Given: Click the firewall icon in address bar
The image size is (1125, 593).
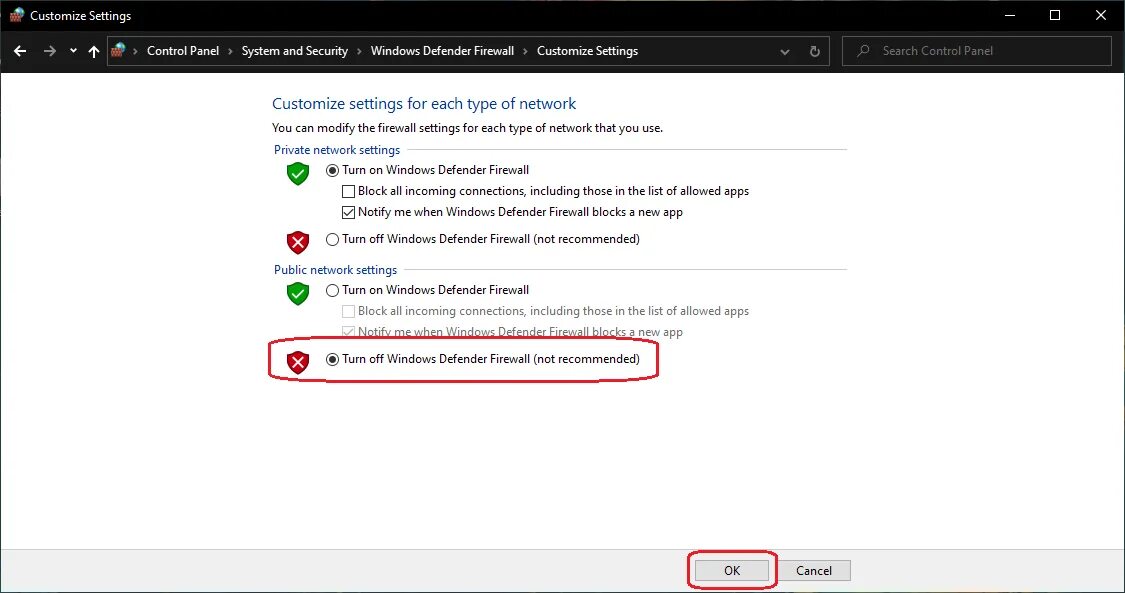Looking at the screenshot, I should (118, 50).
